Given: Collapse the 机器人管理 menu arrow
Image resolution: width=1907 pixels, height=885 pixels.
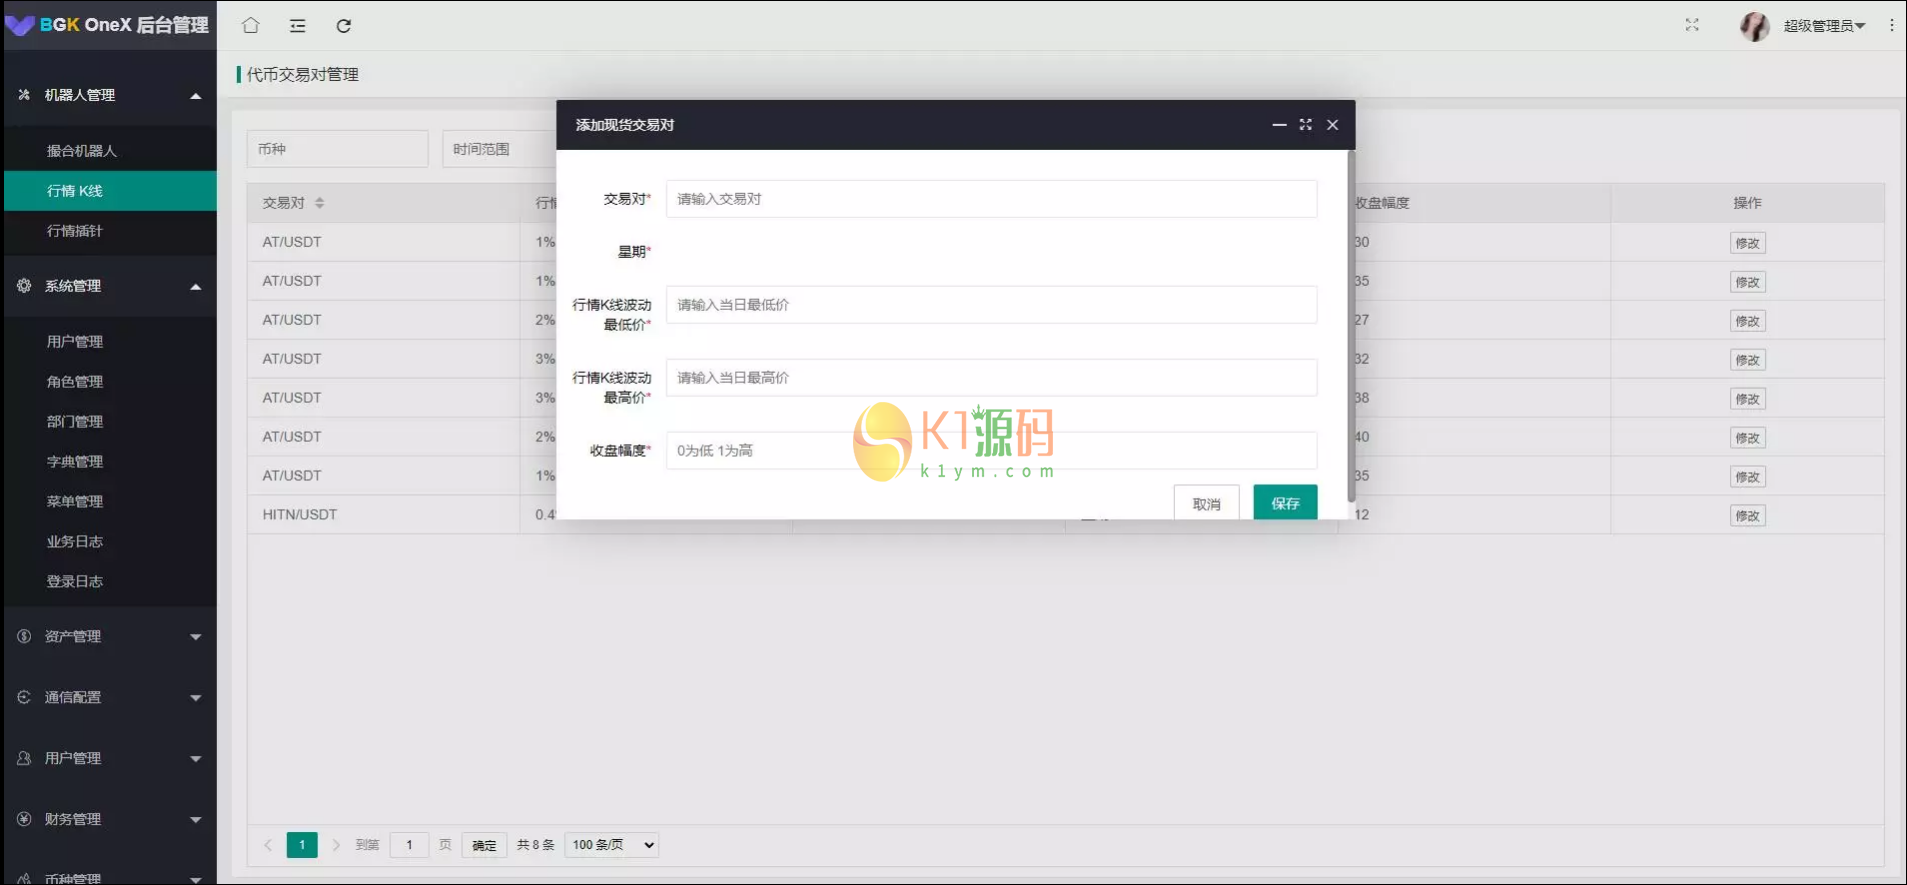Looking at the screenshot, I should pyautogui.click(x=196, y=96).
